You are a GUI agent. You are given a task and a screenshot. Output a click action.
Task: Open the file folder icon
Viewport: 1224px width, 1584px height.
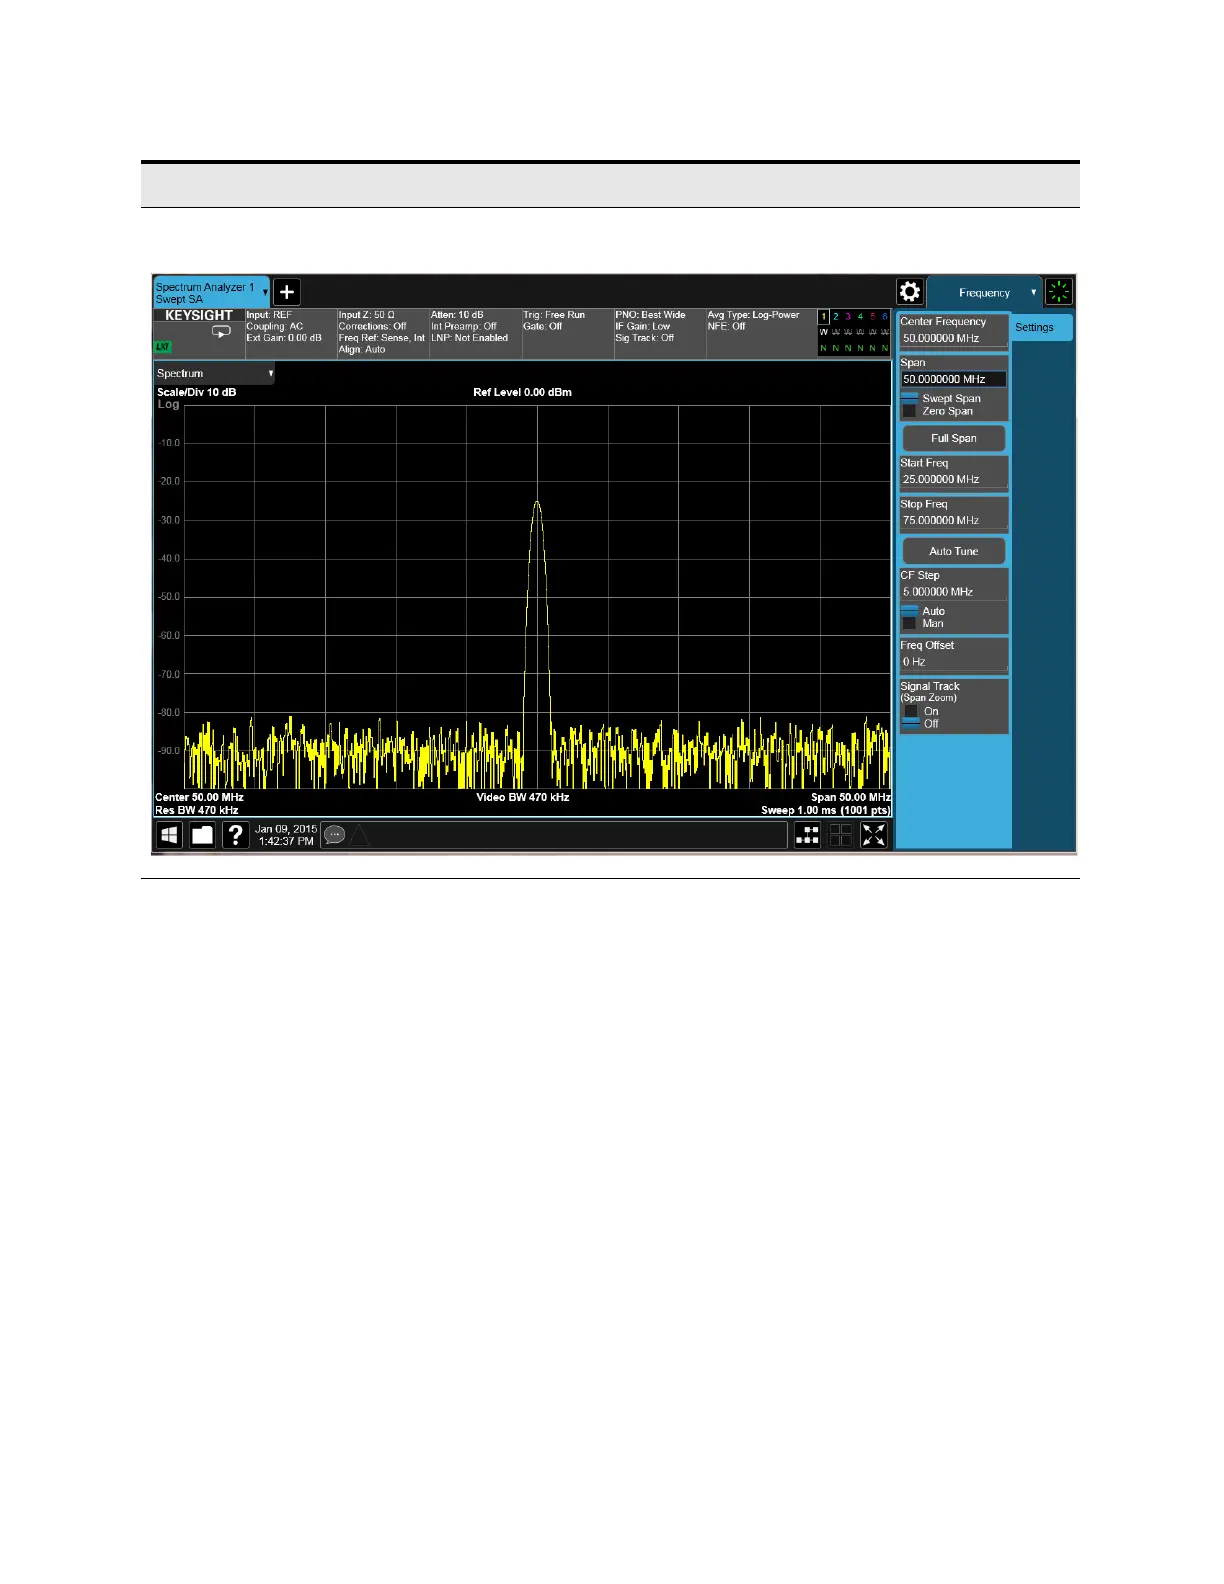(202, 835)
